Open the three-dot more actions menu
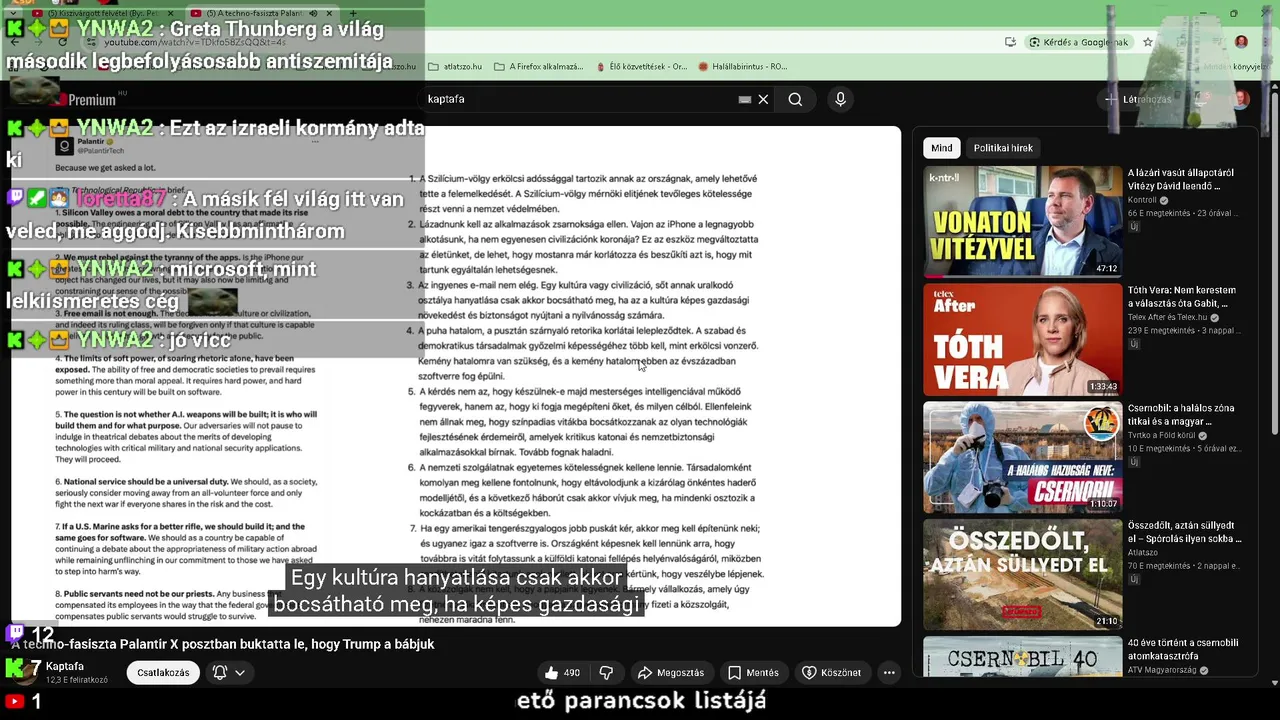The width and height of the screenshot is (1280, 720). tap(889, 673)
